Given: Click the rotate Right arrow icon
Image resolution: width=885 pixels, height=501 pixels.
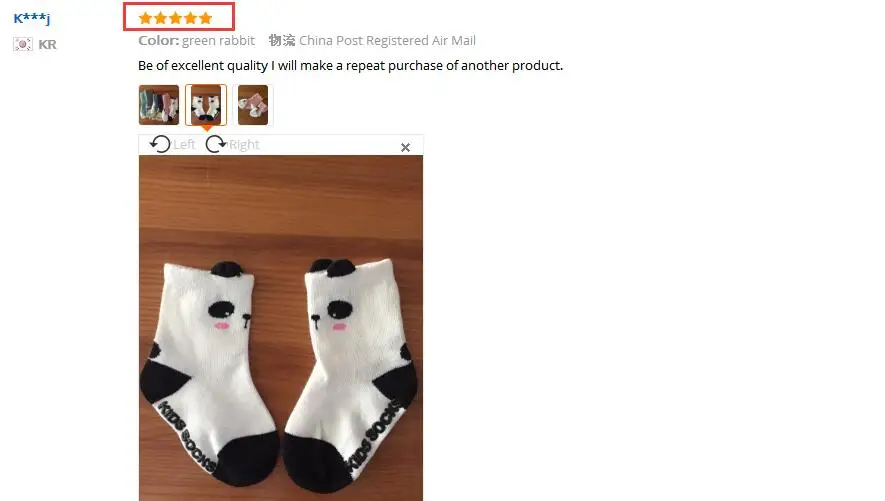Looking at the screenshot, I should (x=216, y=144).
